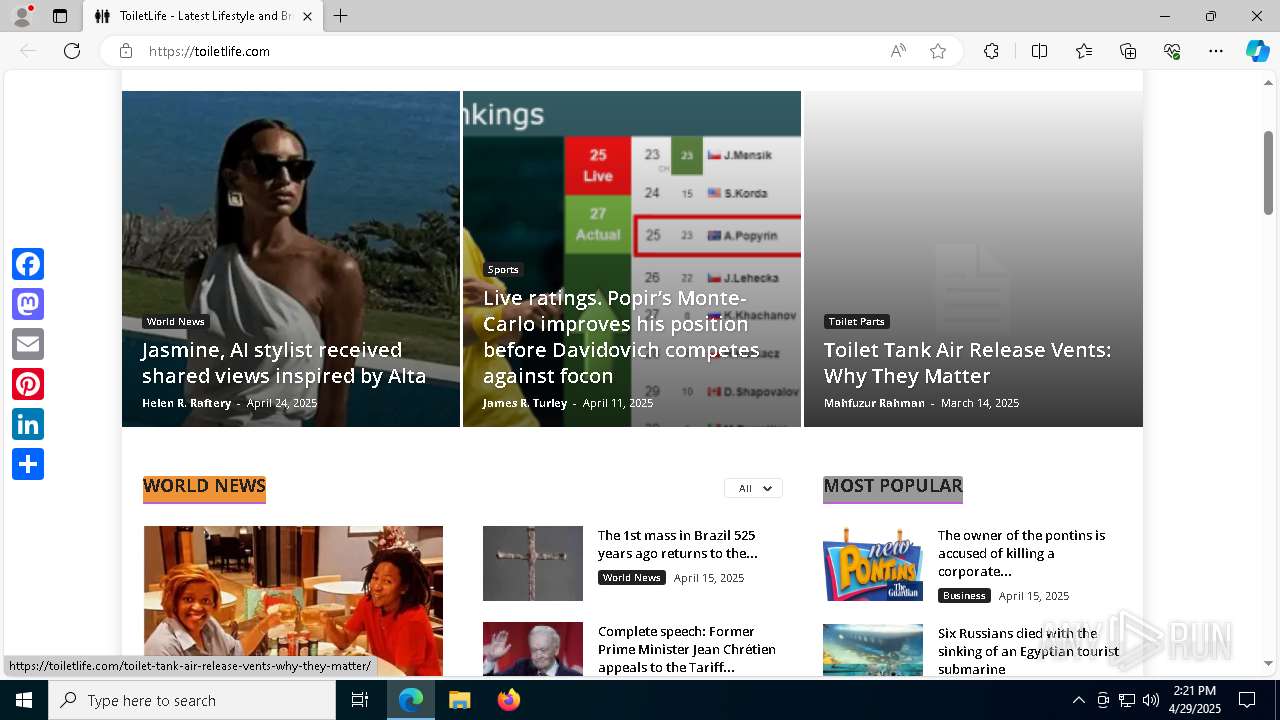Open the Copilot icon
1280x720 pixels.
[1257, 51]
